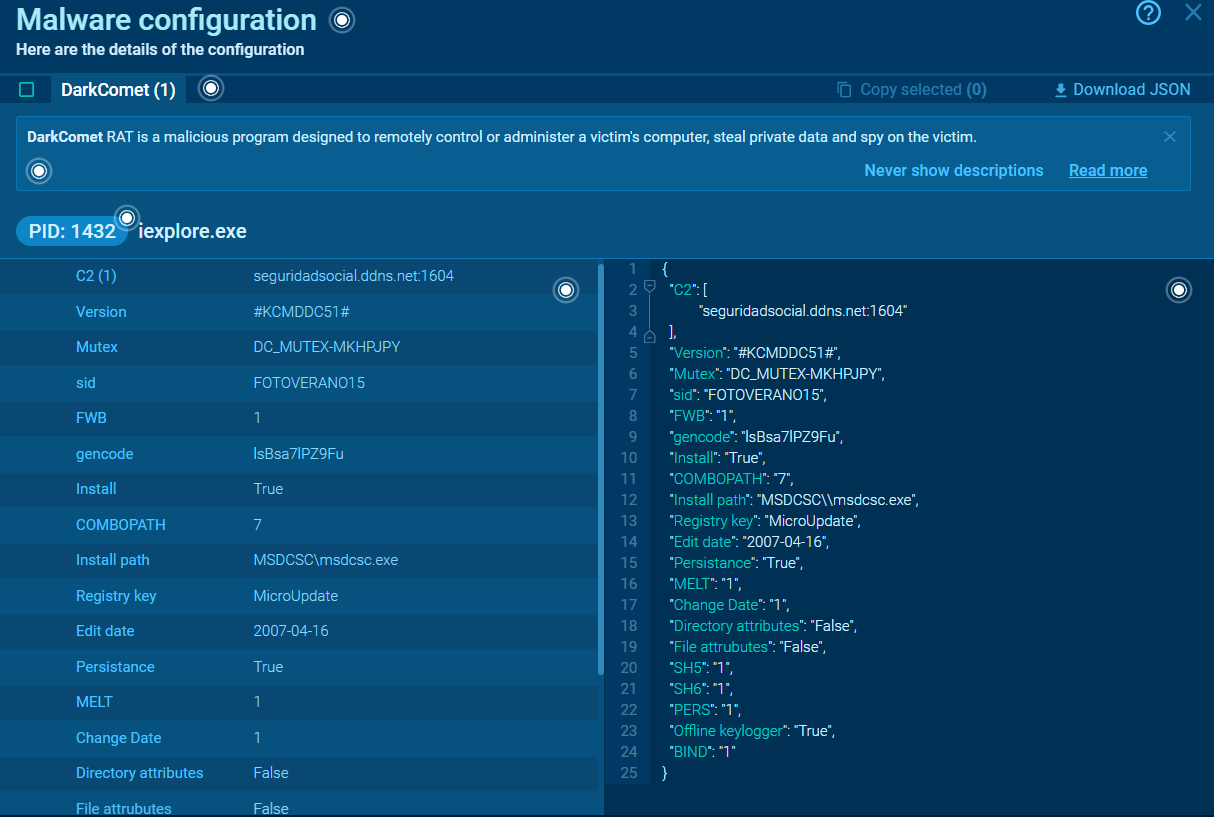Screen dimensions: 1214x817
Task: Select the gencode row label
Action: (x=104, y=454)
